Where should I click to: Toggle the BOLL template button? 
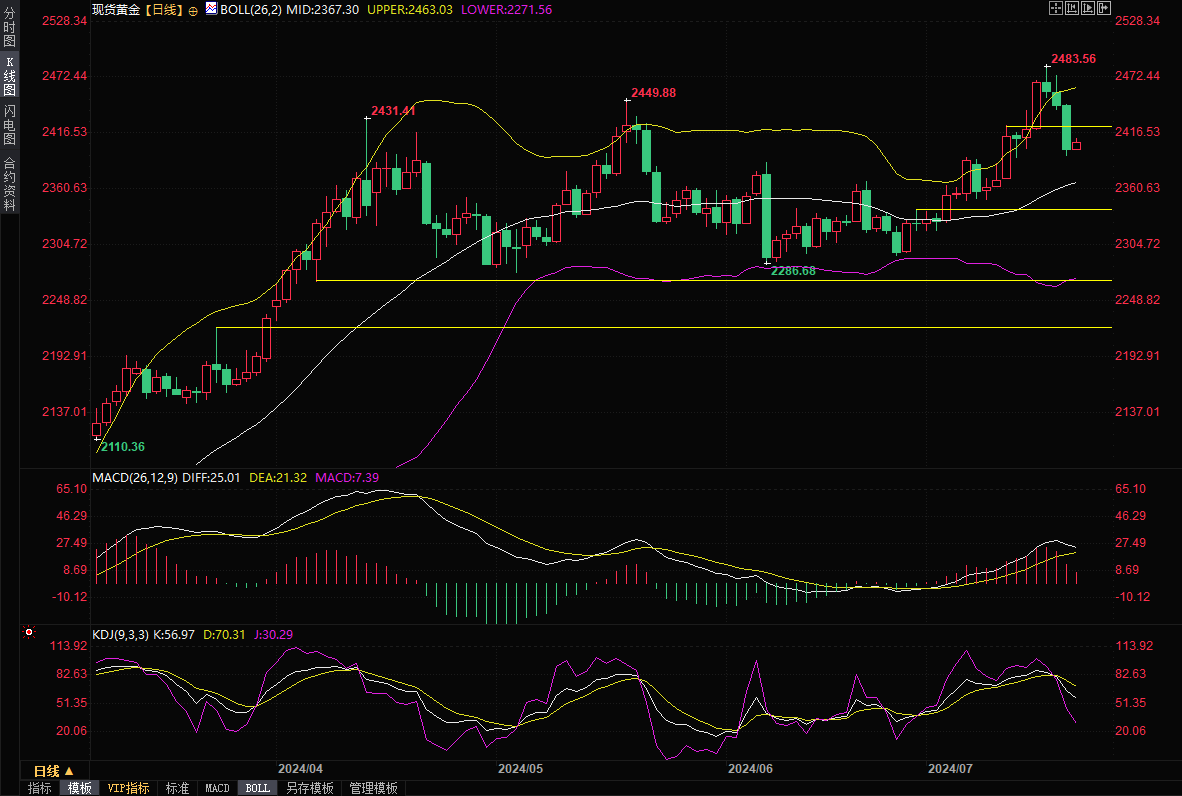tap(257, 788)
